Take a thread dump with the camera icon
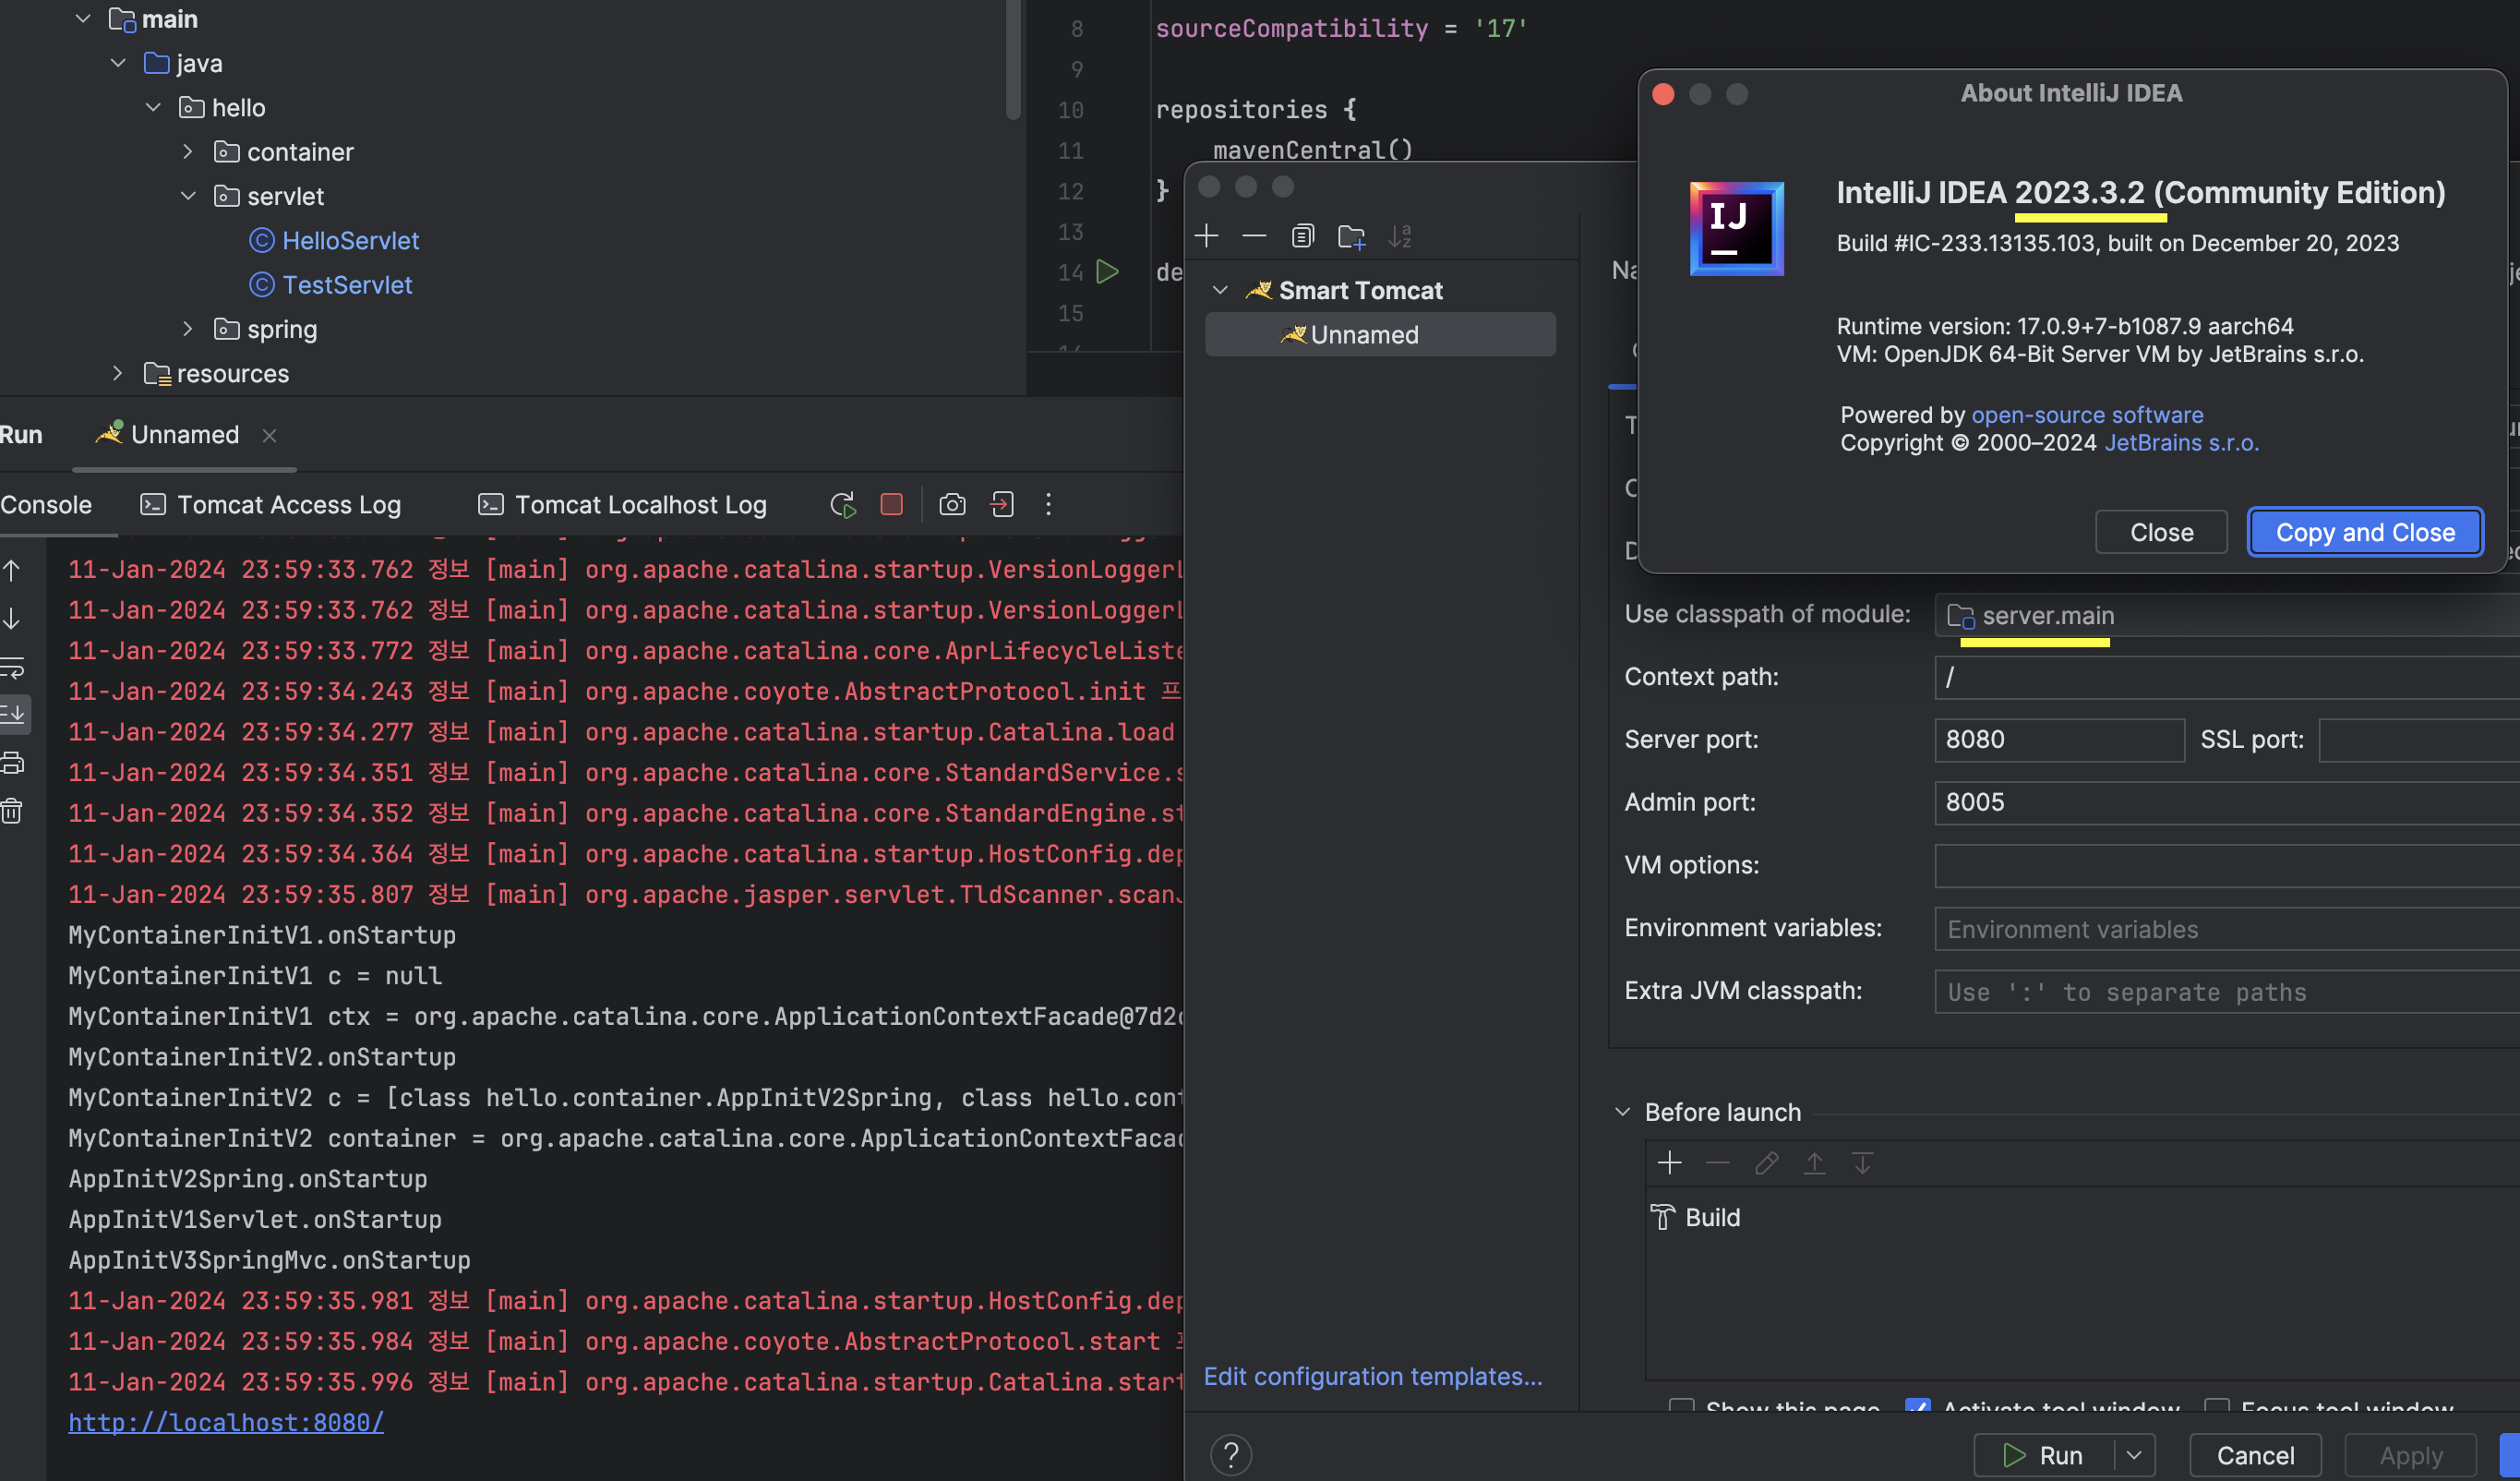 [952, 505]
